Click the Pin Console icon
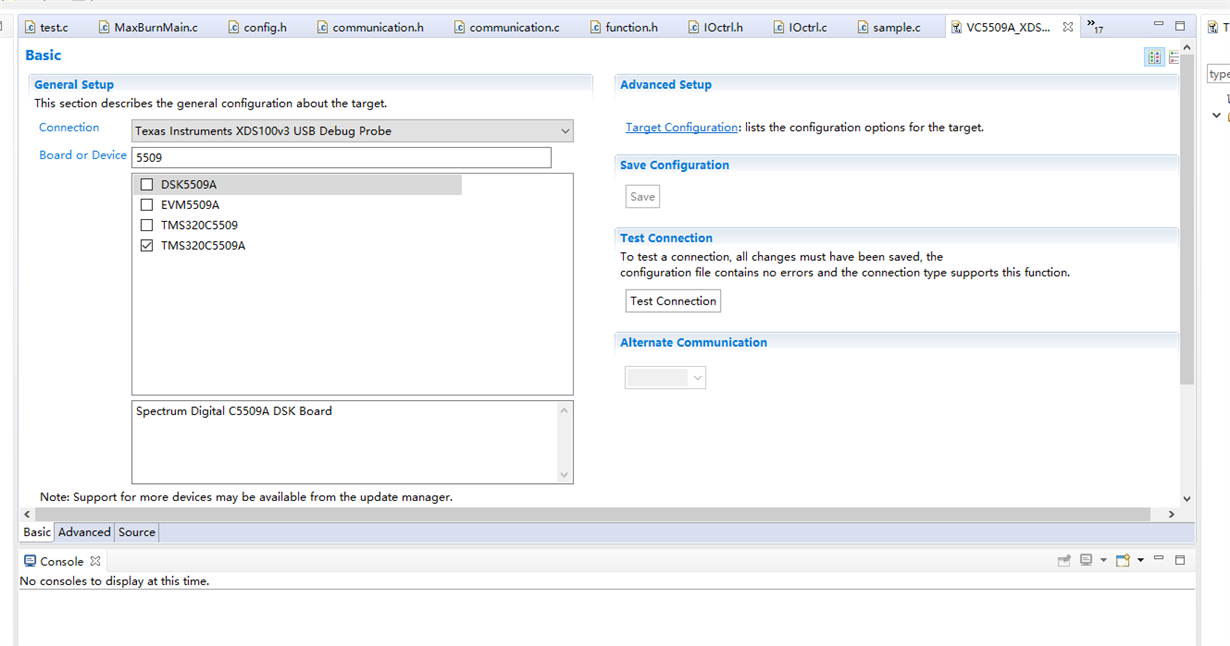This screenshot has height=646, width=1230. (x=1064, y=561)
